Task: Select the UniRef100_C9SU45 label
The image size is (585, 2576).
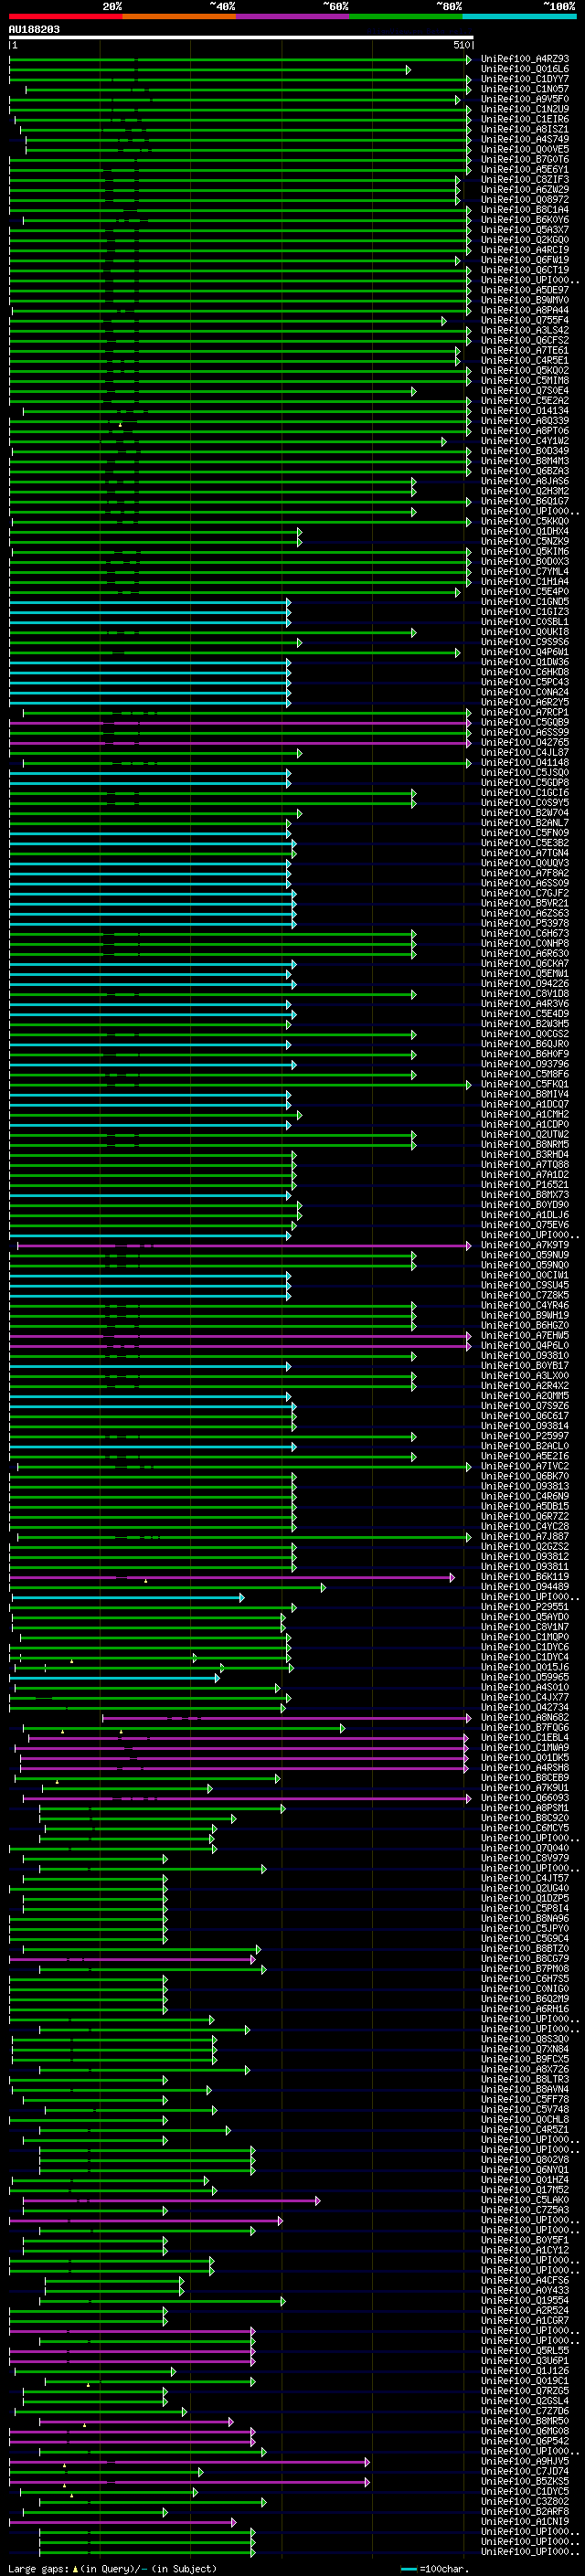Action: 525,1286
